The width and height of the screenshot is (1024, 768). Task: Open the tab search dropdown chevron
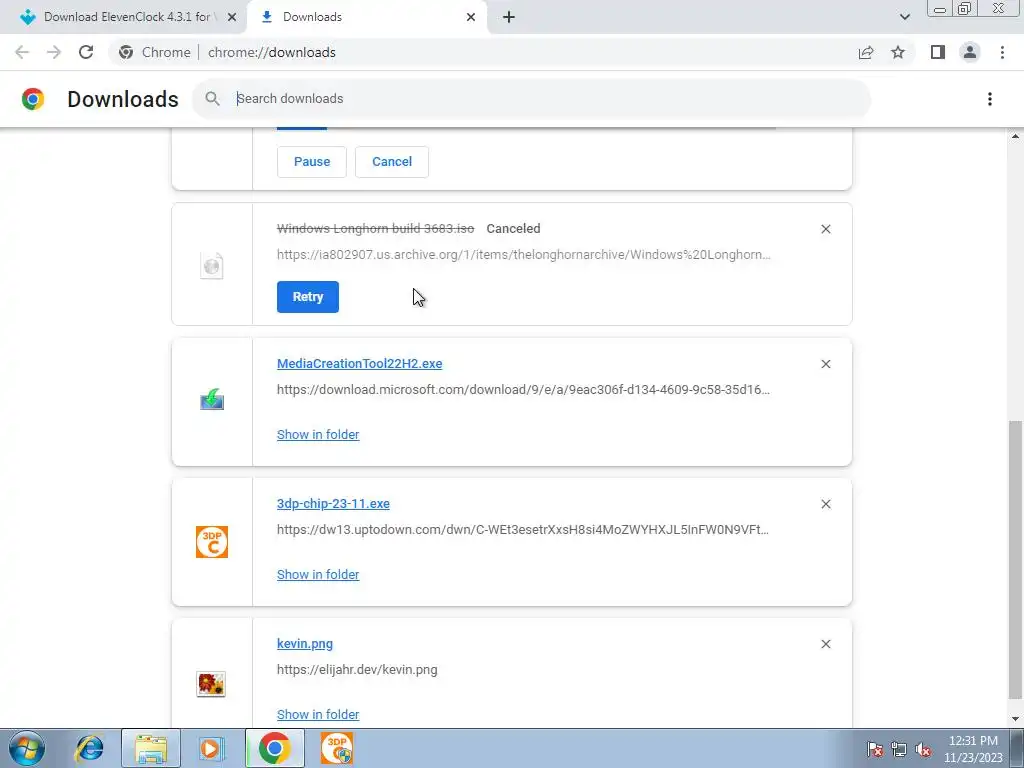click(x=904, y=17)
